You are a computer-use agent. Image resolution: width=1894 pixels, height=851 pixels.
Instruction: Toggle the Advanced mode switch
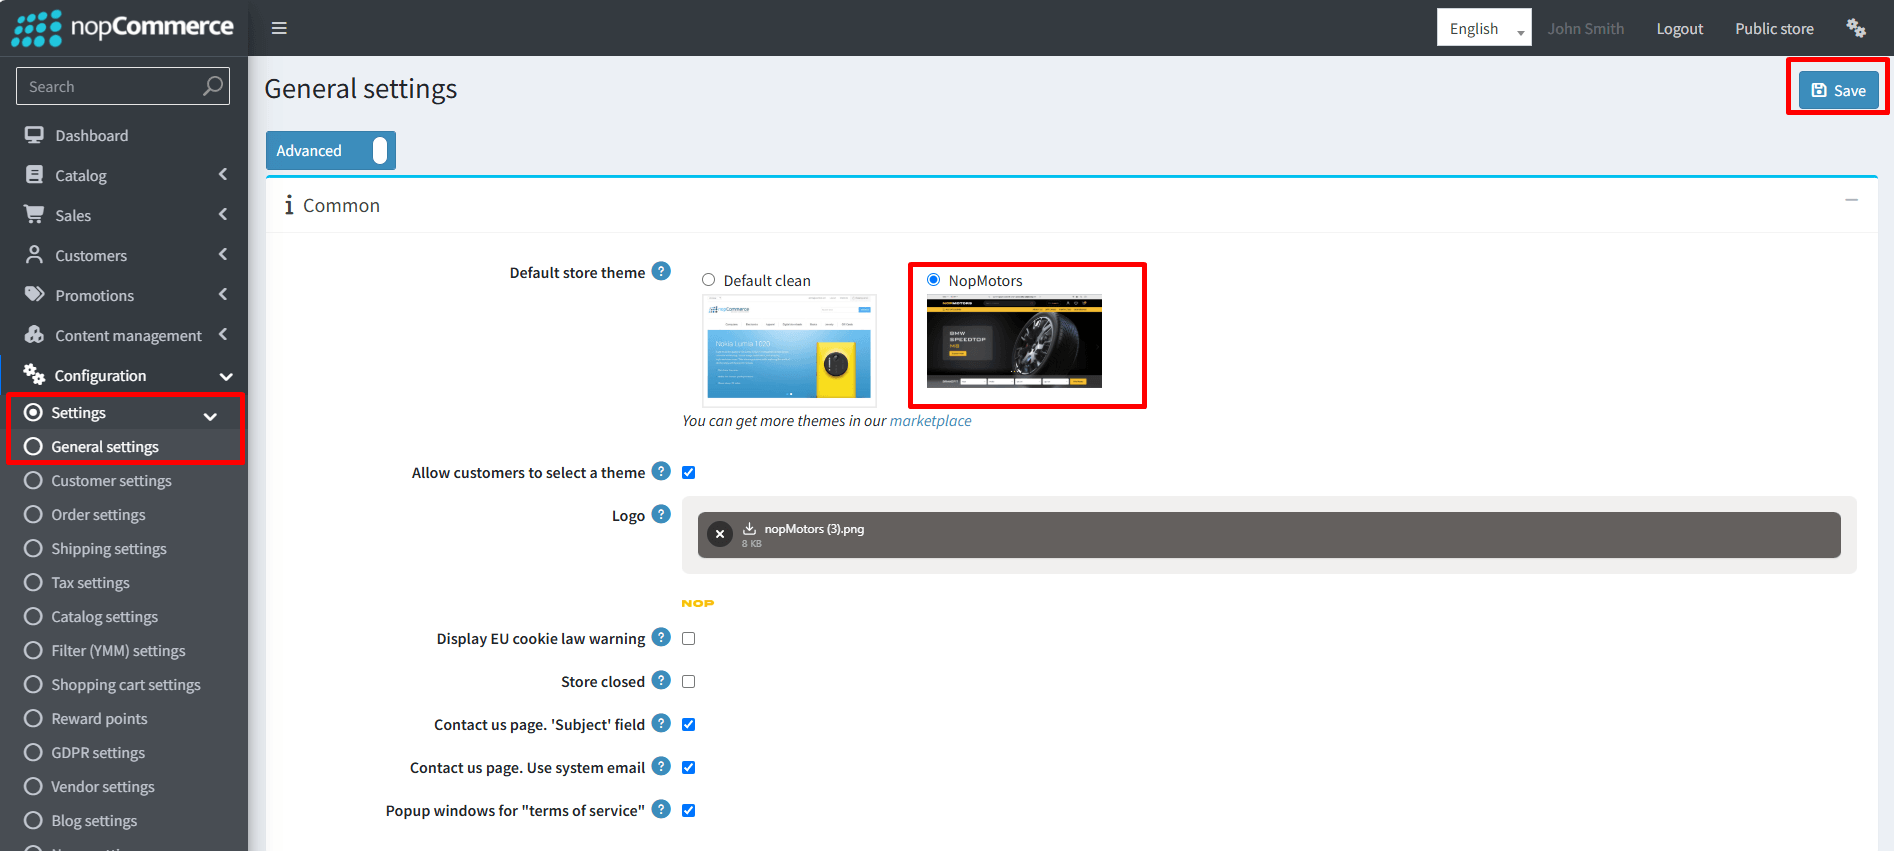click(331, 150)
